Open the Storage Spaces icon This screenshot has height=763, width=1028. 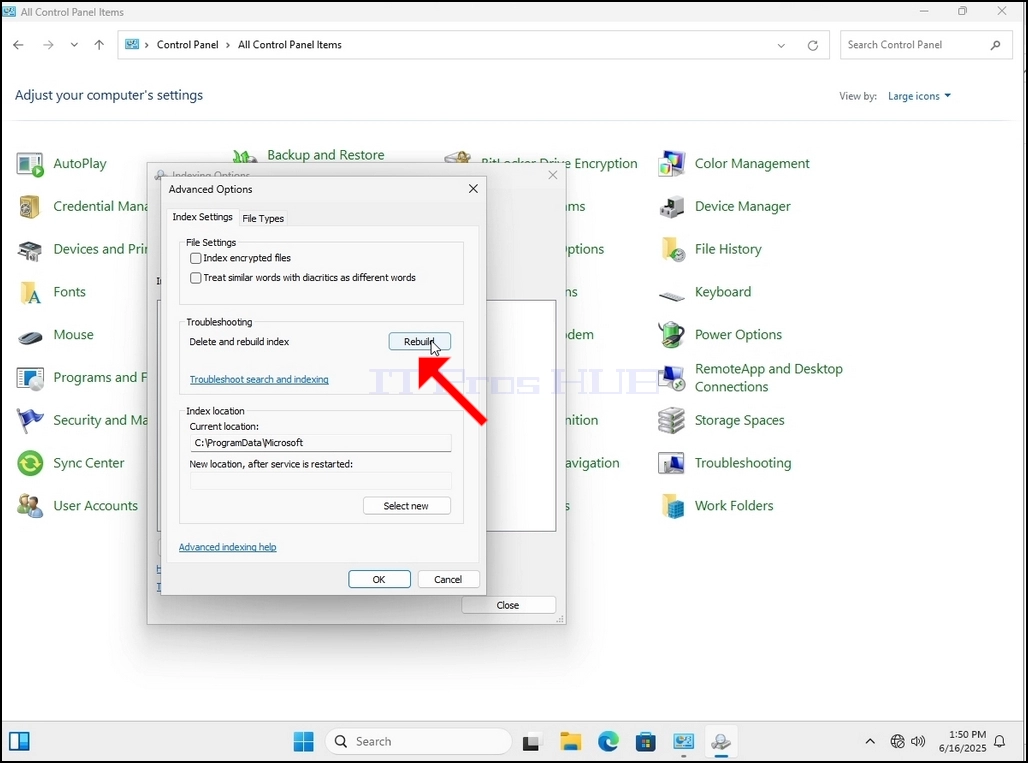pyautogui.click(x=671, y=421)
